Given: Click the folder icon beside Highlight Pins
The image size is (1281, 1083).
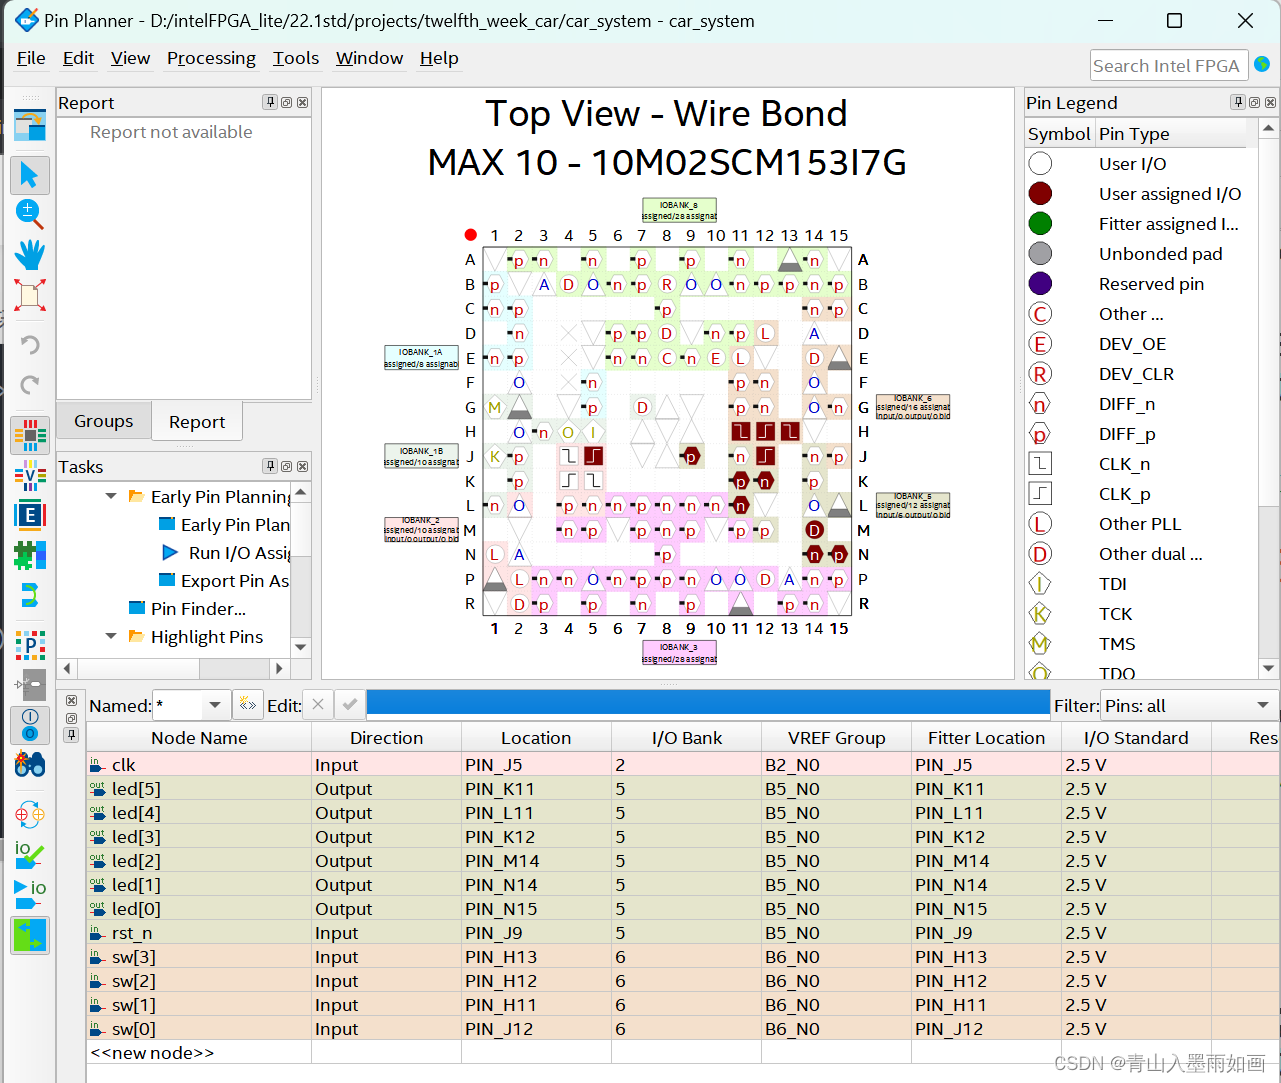Looking at the screenshot, I should [136, 636].
